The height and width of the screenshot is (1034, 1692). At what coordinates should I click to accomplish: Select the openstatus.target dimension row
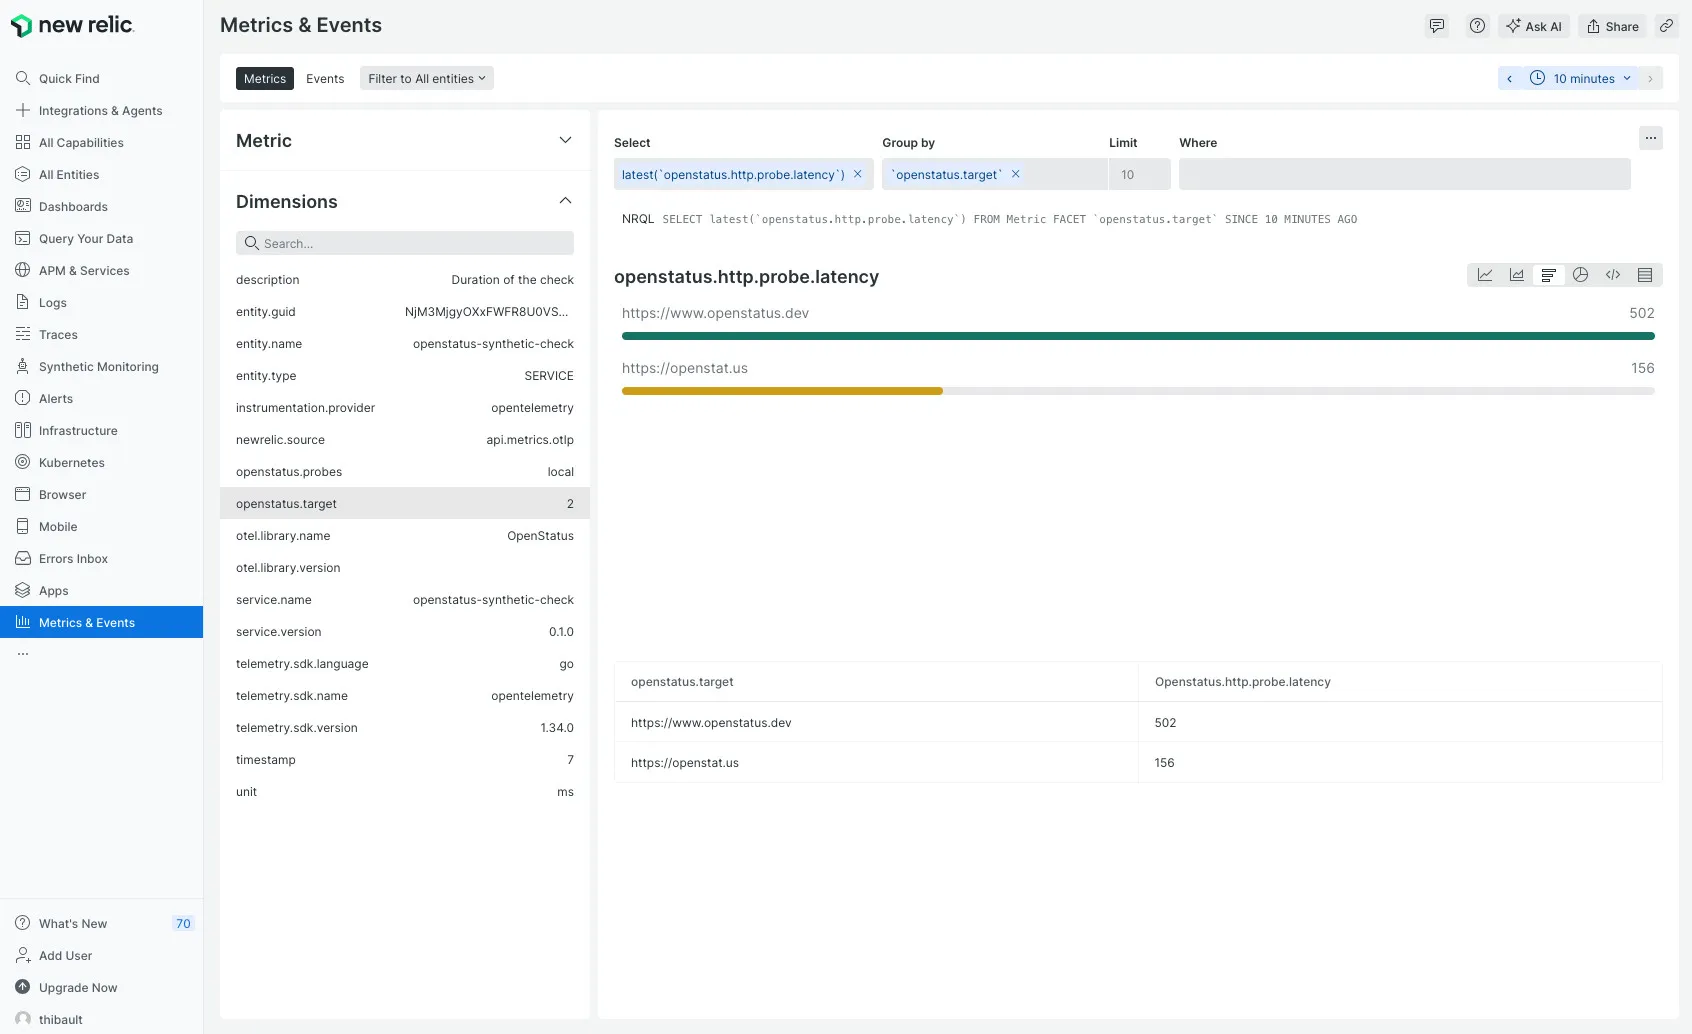(x=404, y=503)
